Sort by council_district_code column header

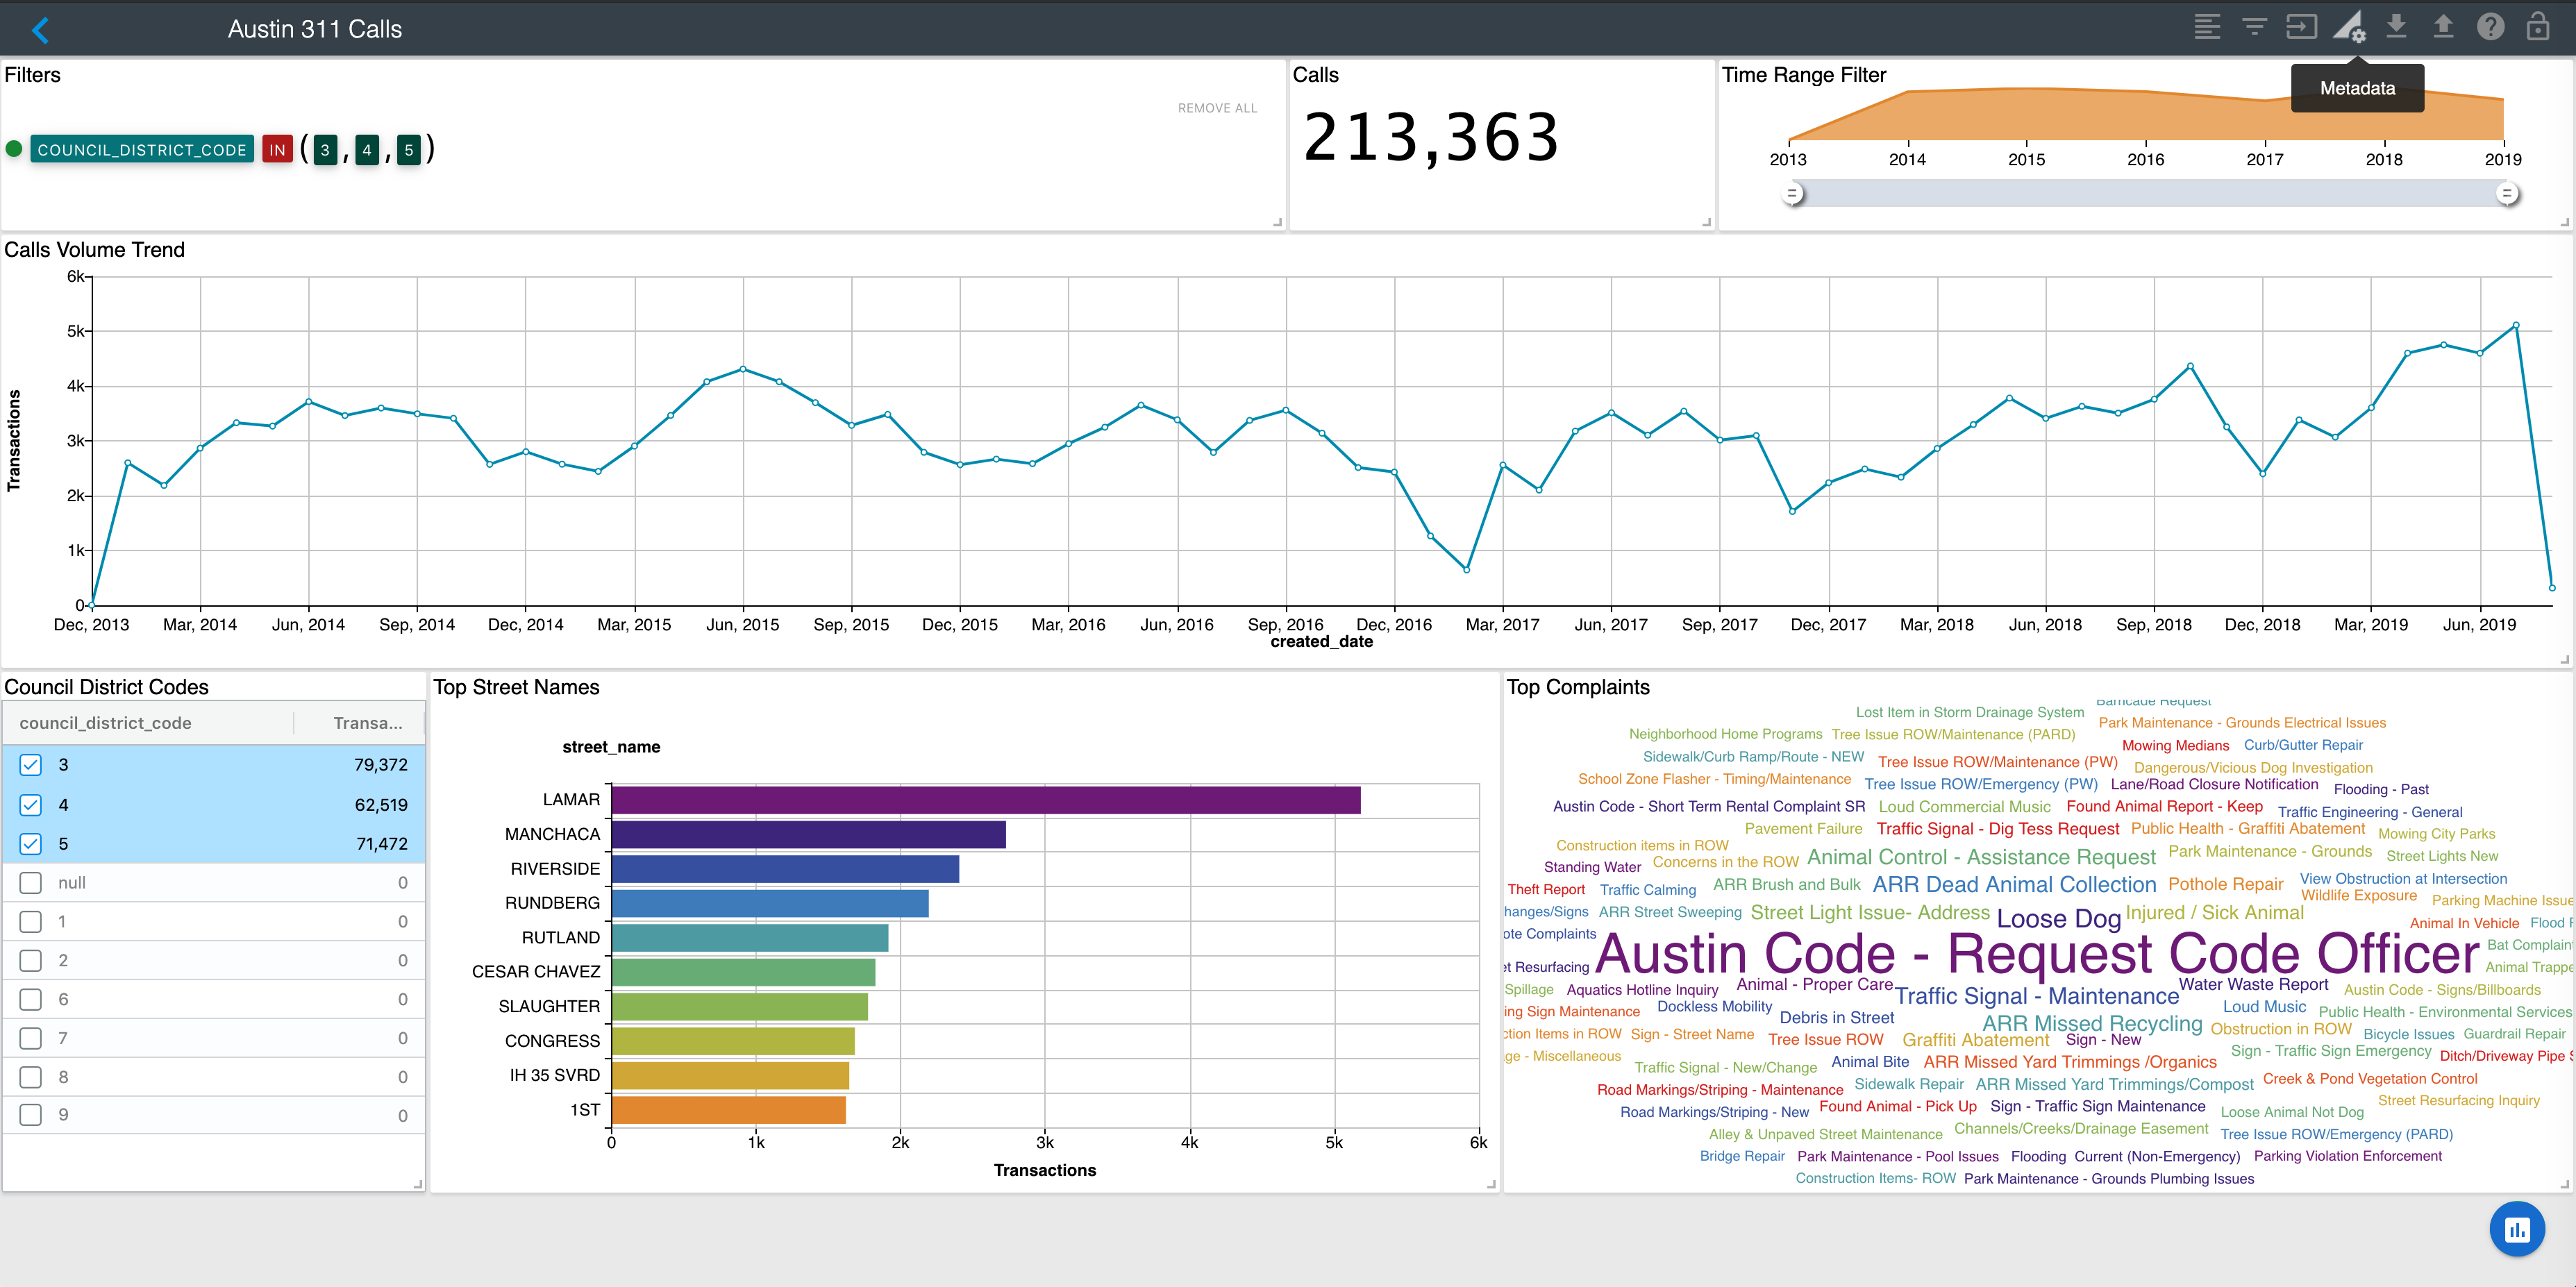105,723
